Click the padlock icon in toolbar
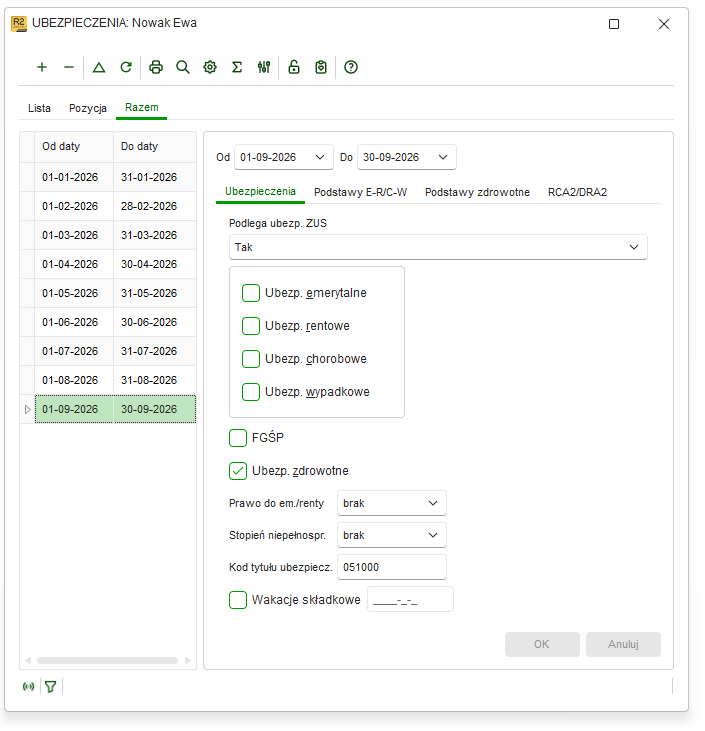 (x=294, y=67)
